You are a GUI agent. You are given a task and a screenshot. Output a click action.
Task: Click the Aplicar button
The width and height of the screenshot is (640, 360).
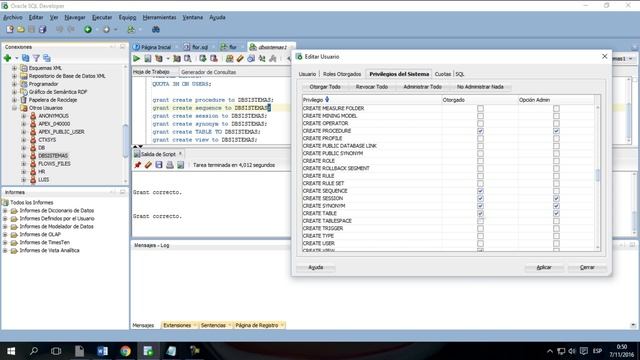[544, 267]
